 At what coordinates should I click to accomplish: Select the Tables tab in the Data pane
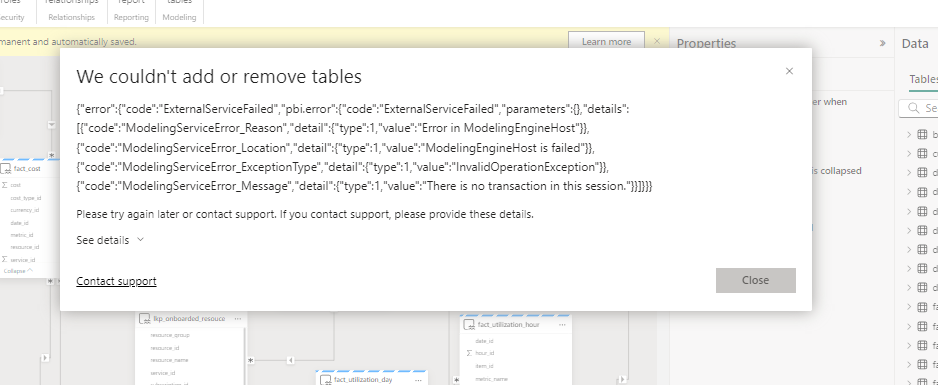pyautogui.click(x=923, y=80)
